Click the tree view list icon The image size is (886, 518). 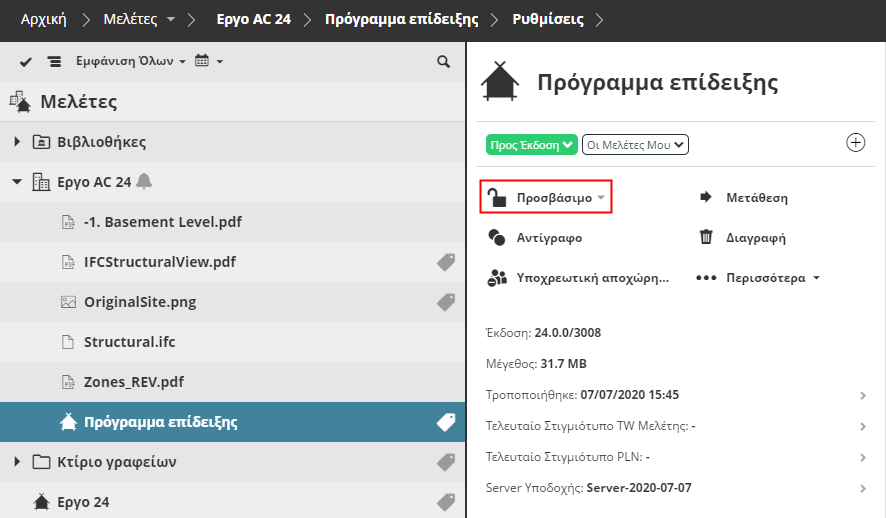[54, 62]
